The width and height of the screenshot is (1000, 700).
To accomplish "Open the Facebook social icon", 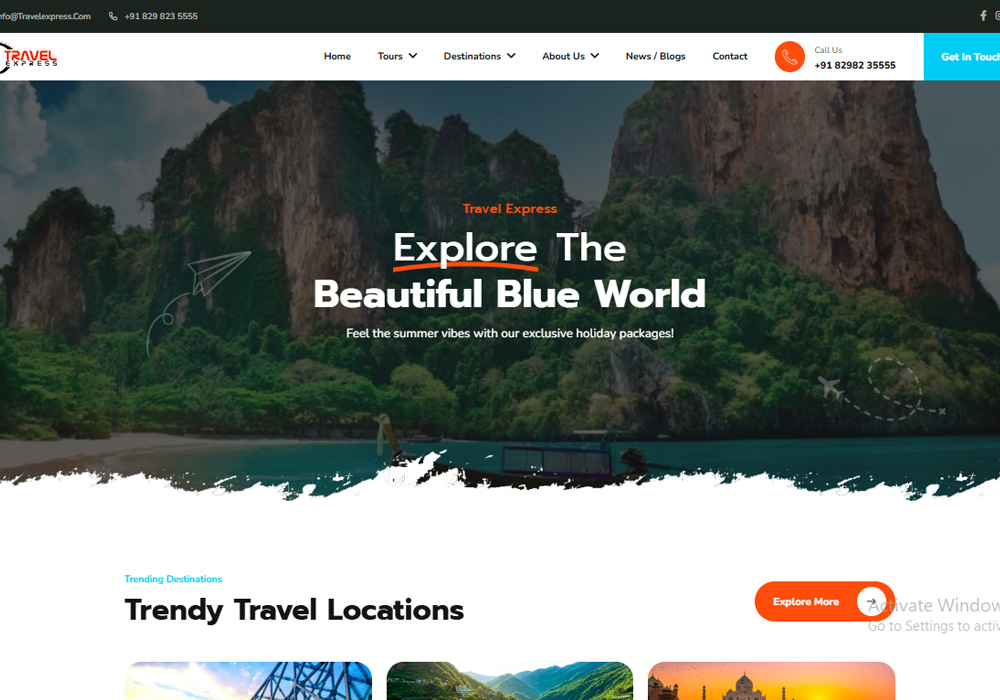I will pos(983,16).
